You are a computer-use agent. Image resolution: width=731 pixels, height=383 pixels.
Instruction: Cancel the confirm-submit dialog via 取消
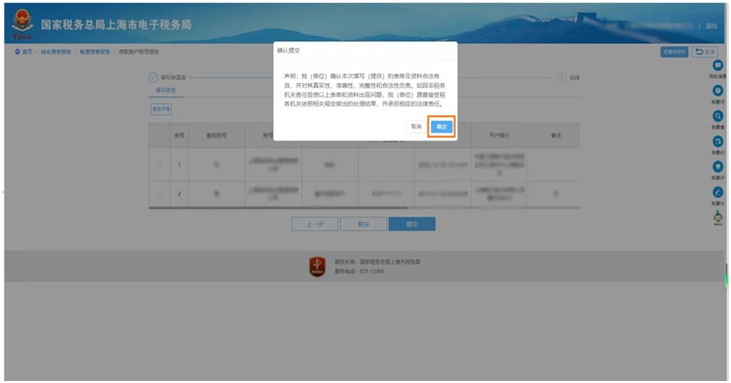coord(416,126)
